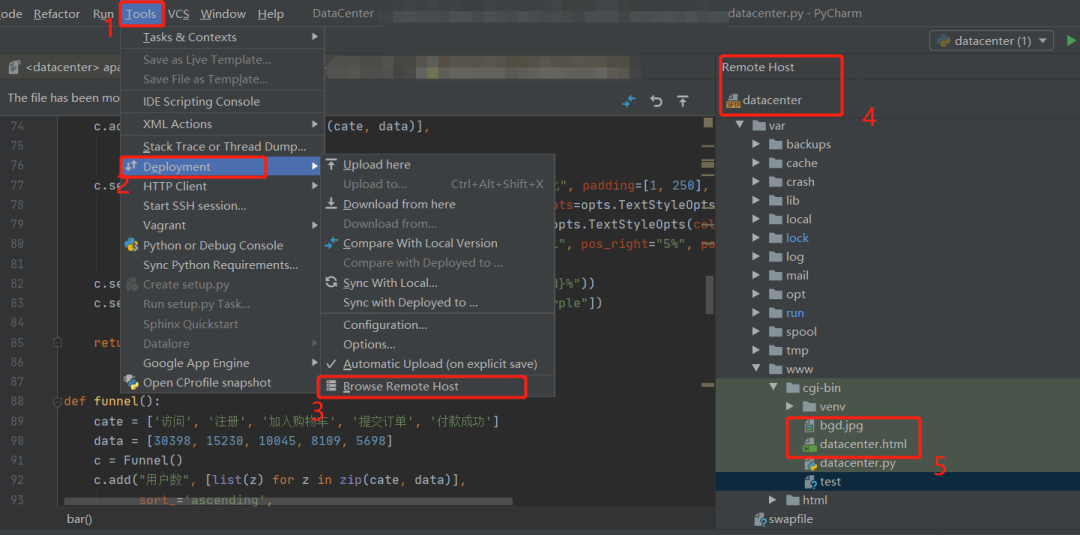The width and height of the screenshot is (1080, 535).
Task: Click fold marker beside def funnel()
Action: pyautogui.click(x=58, y=401)
